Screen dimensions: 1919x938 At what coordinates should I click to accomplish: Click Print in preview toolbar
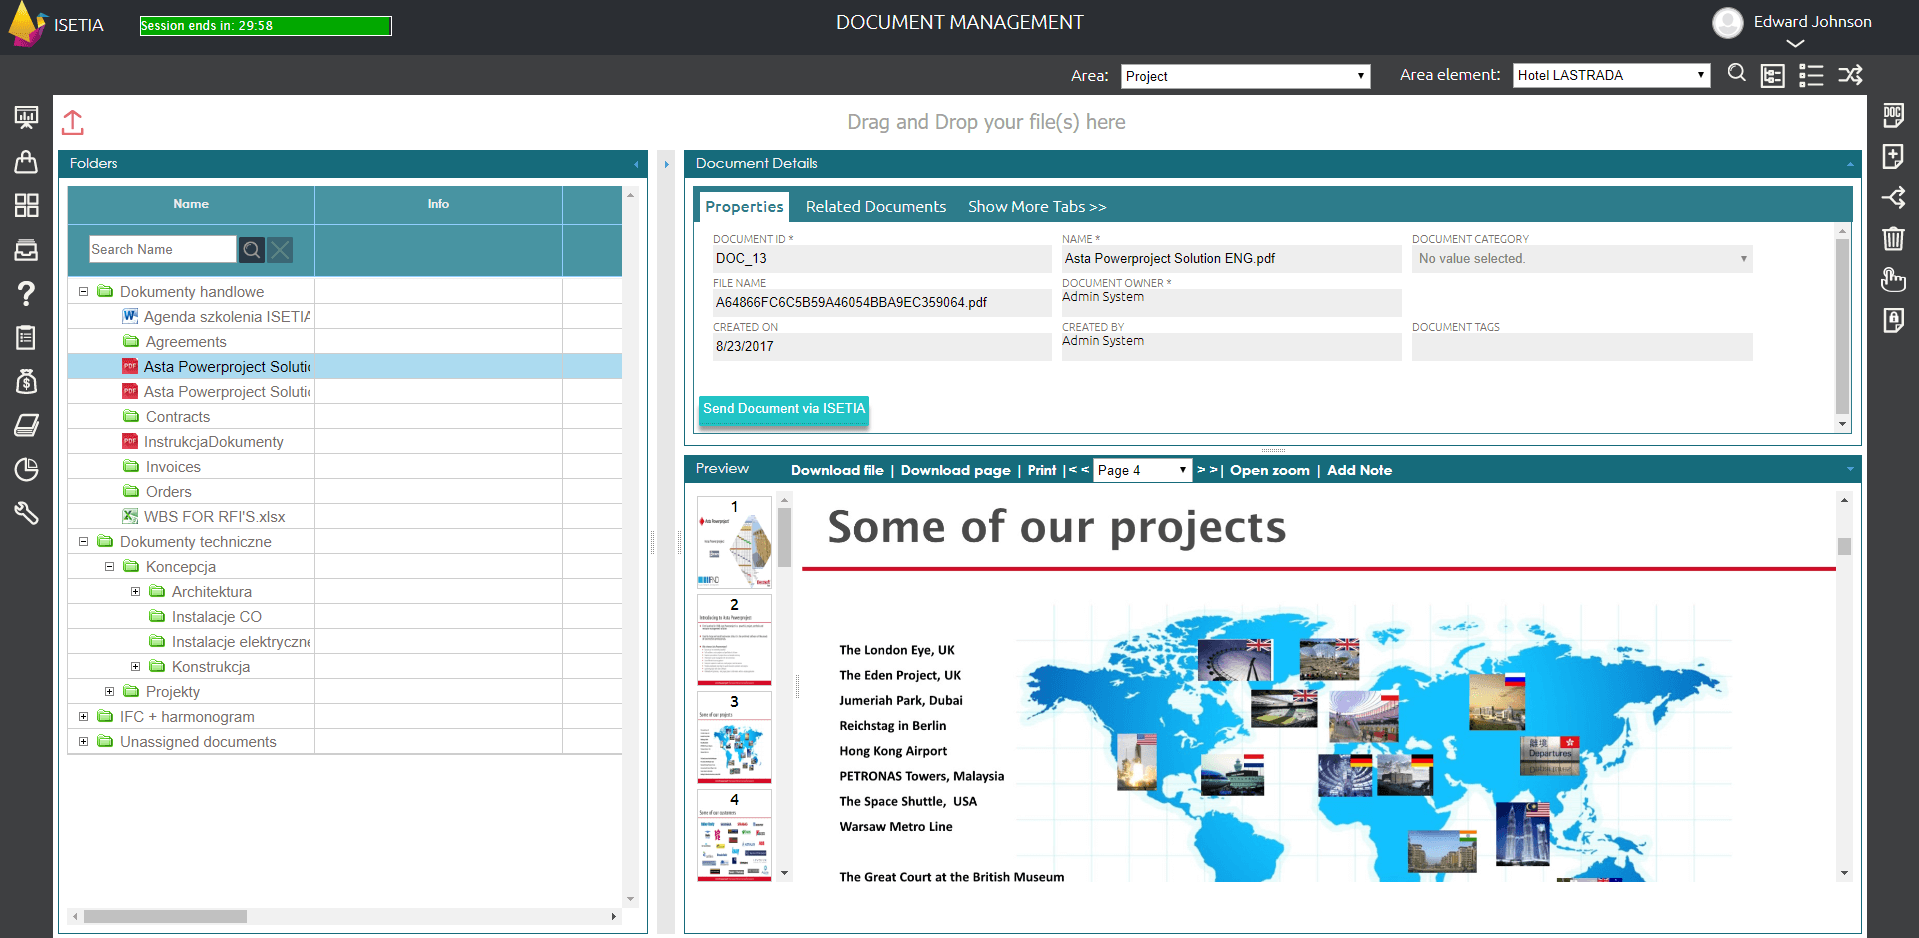1042,470
